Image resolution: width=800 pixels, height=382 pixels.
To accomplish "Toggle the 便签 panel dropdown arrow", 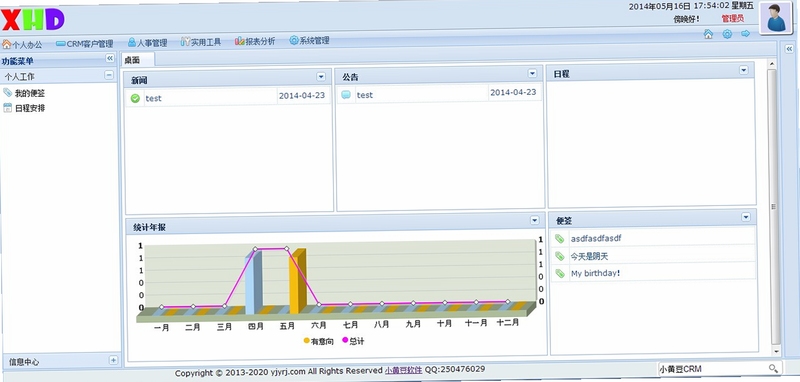I will [746, 217].
